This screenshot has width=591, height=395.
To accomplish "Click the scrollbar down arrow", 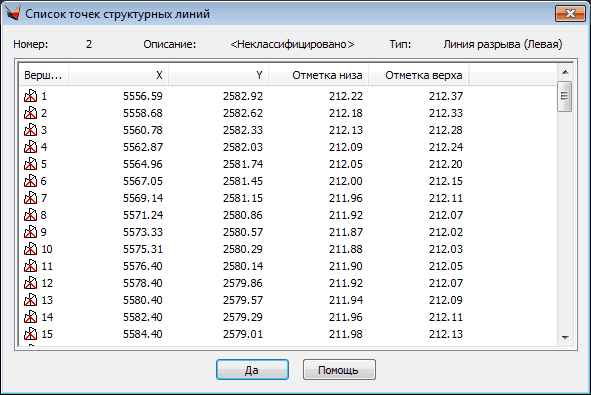I will pos(565,338).
